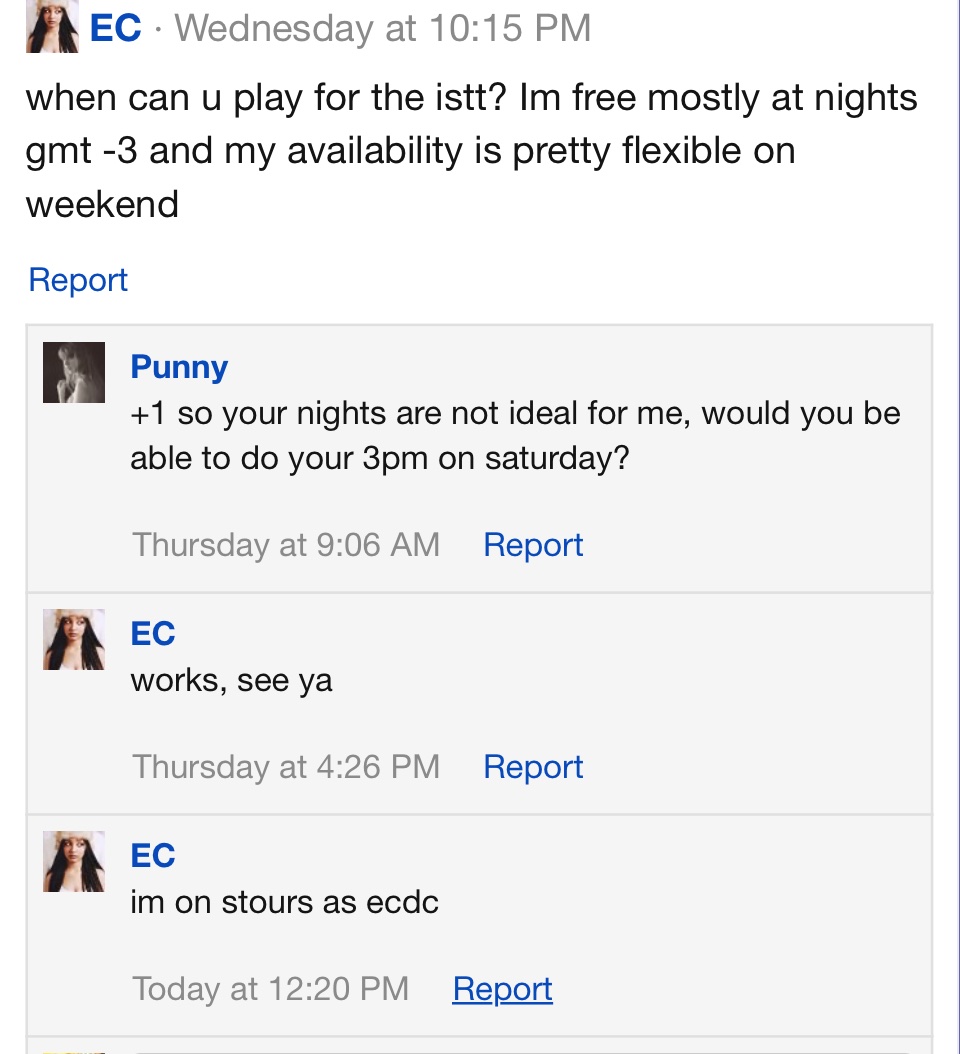
Task: Click Punny's comment text about nights not ideal
Action: pos(515,435)
